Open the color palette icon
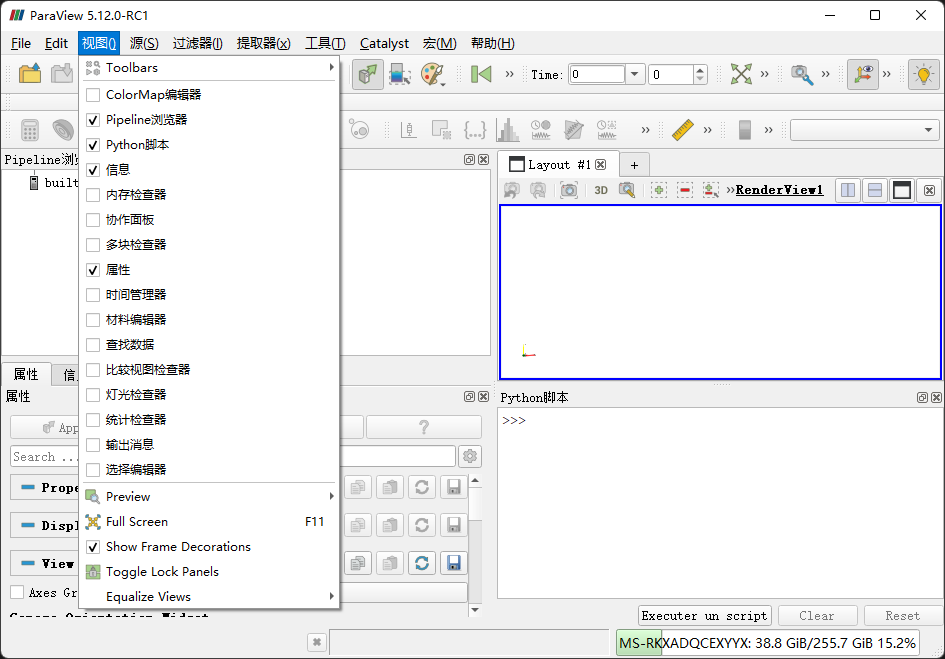Screen dimensions: 945x659 pos(432,74)
